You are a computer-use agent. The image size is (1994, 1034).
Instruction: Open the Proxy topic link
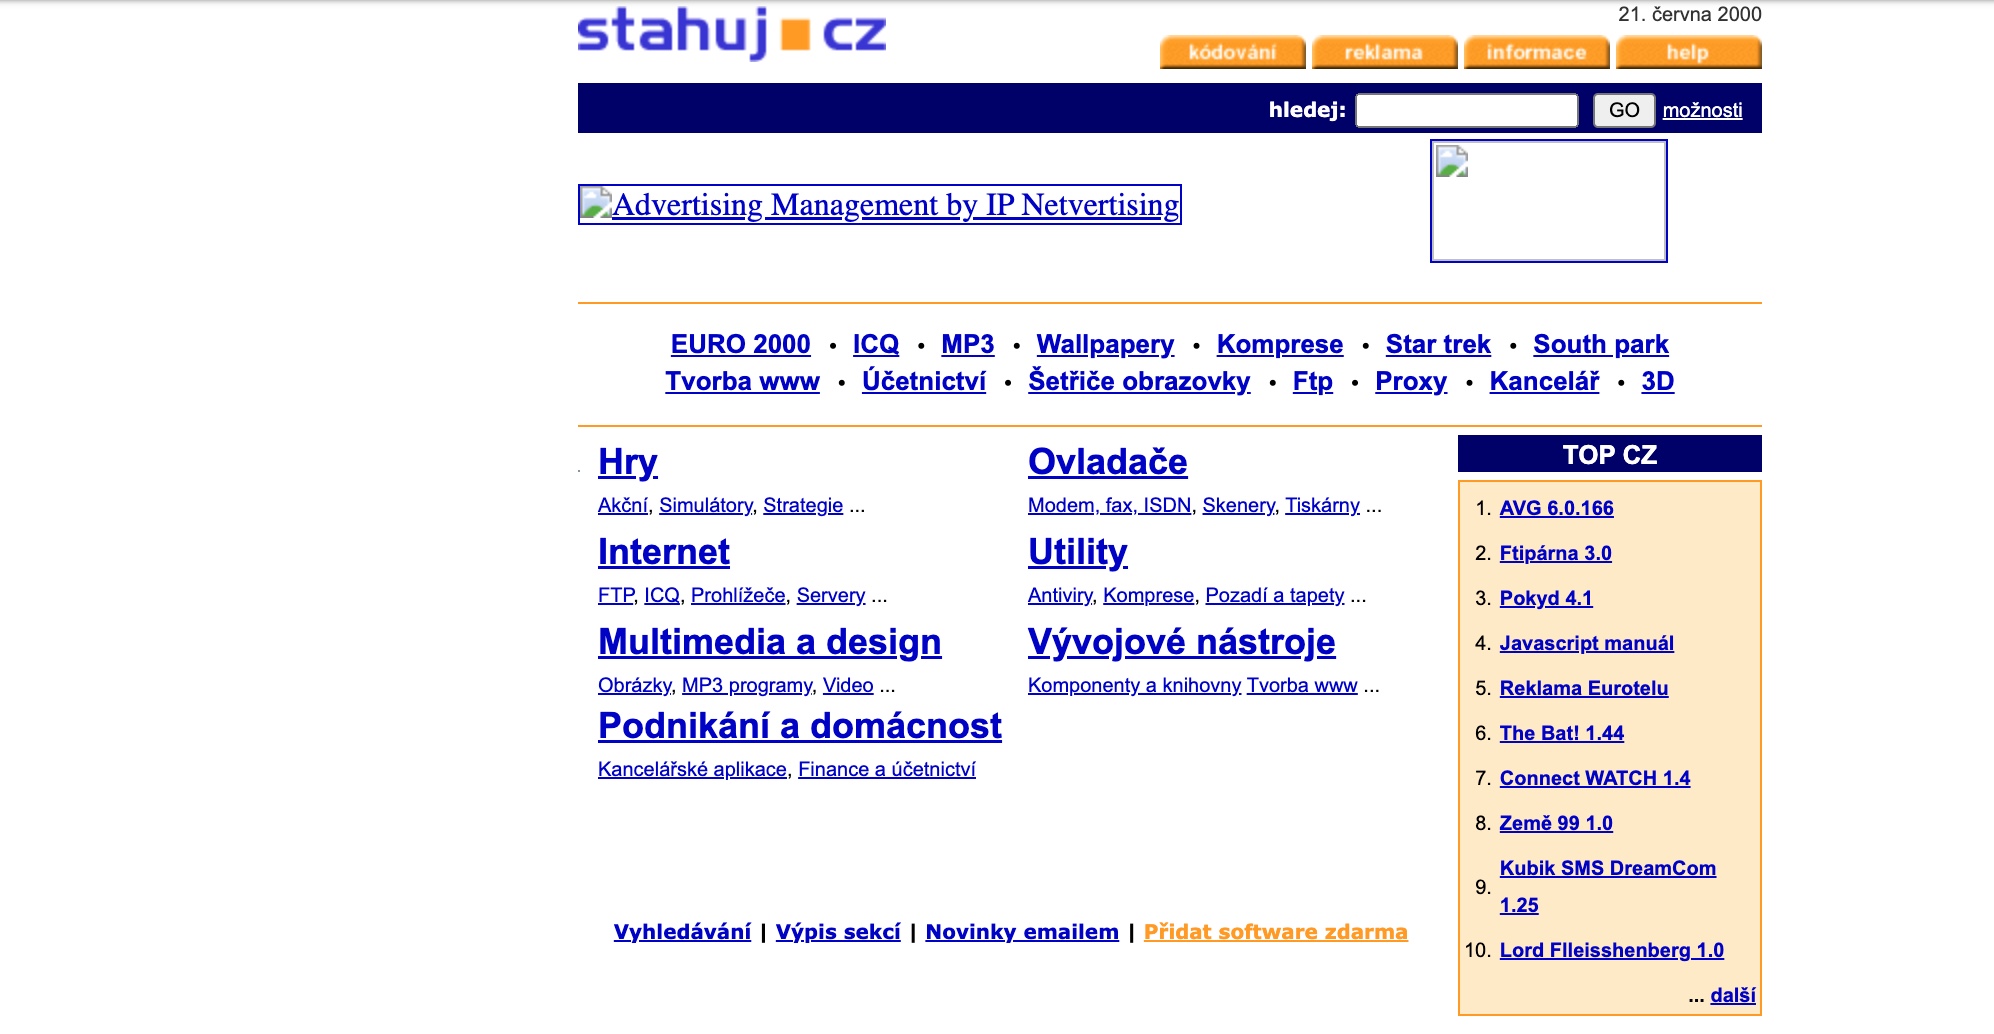click(1411, 381)
